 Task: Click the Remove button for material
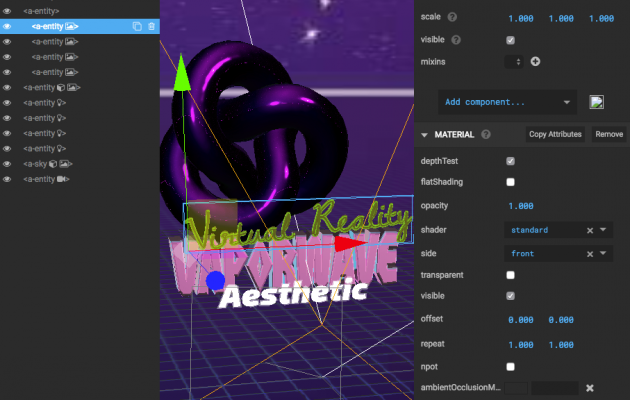(608, 134)
